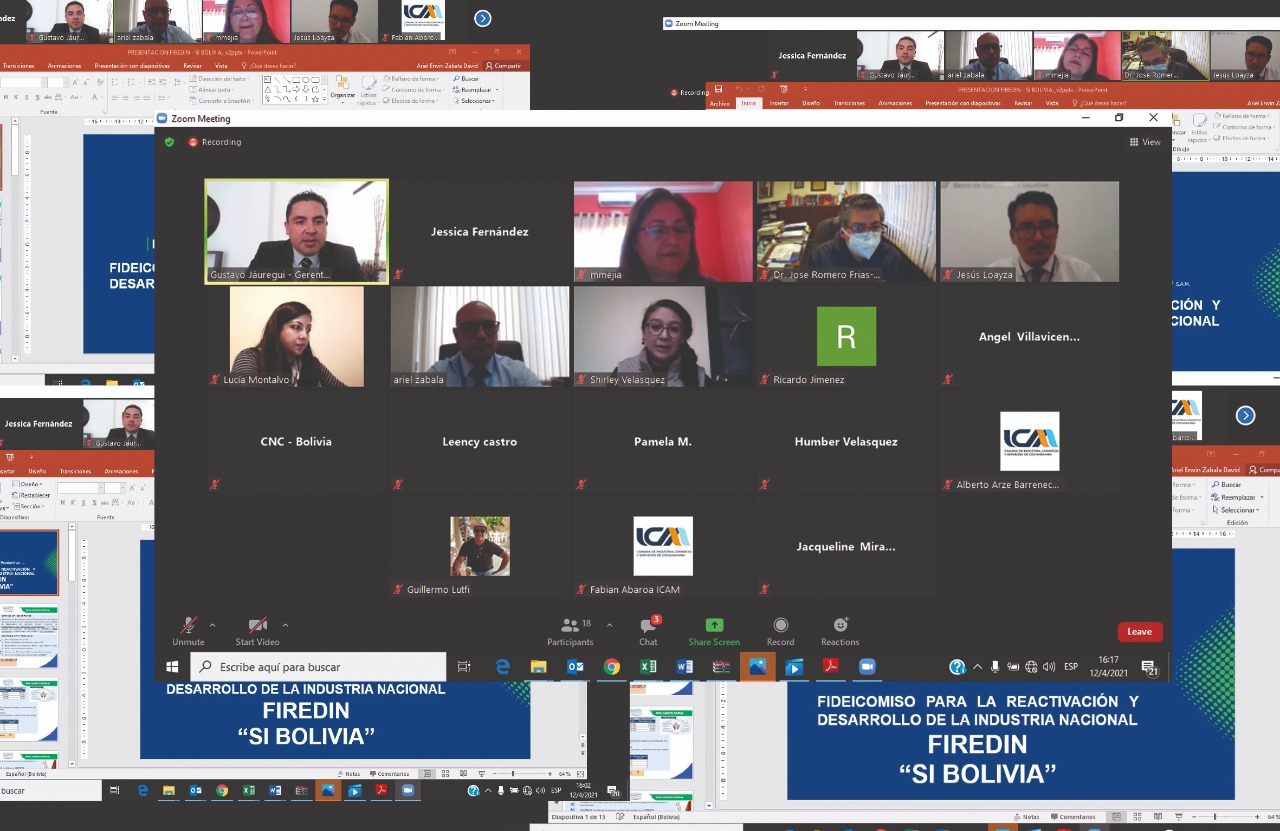Click the View button in Zoom

tap(1144, 142)
